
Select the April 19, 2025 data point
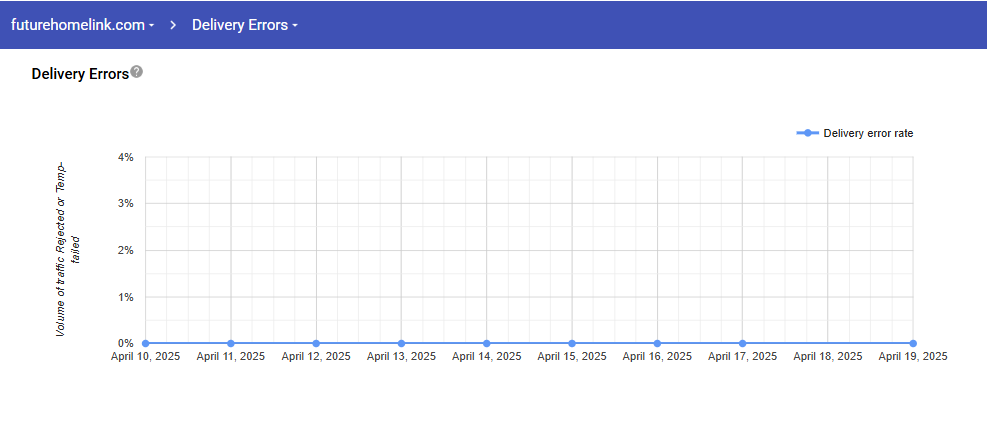click(913, 343)
